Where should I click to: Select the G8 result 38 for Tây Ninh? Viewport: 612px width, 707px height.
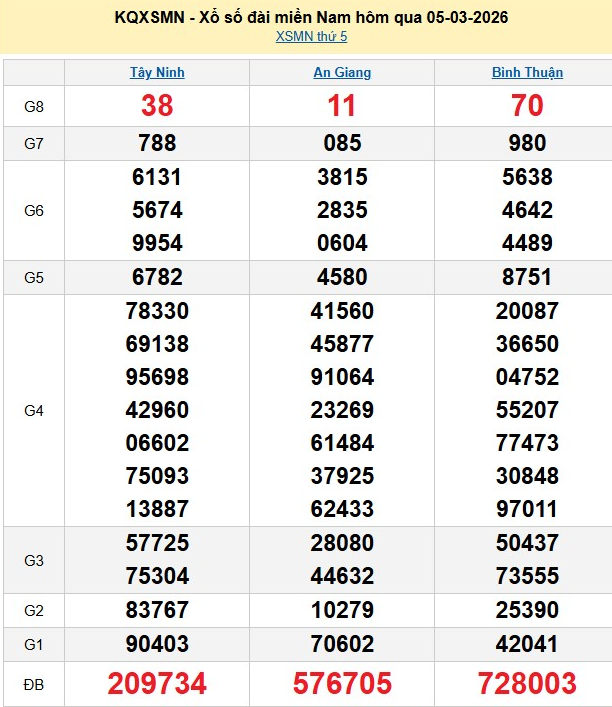coord(157,106)
